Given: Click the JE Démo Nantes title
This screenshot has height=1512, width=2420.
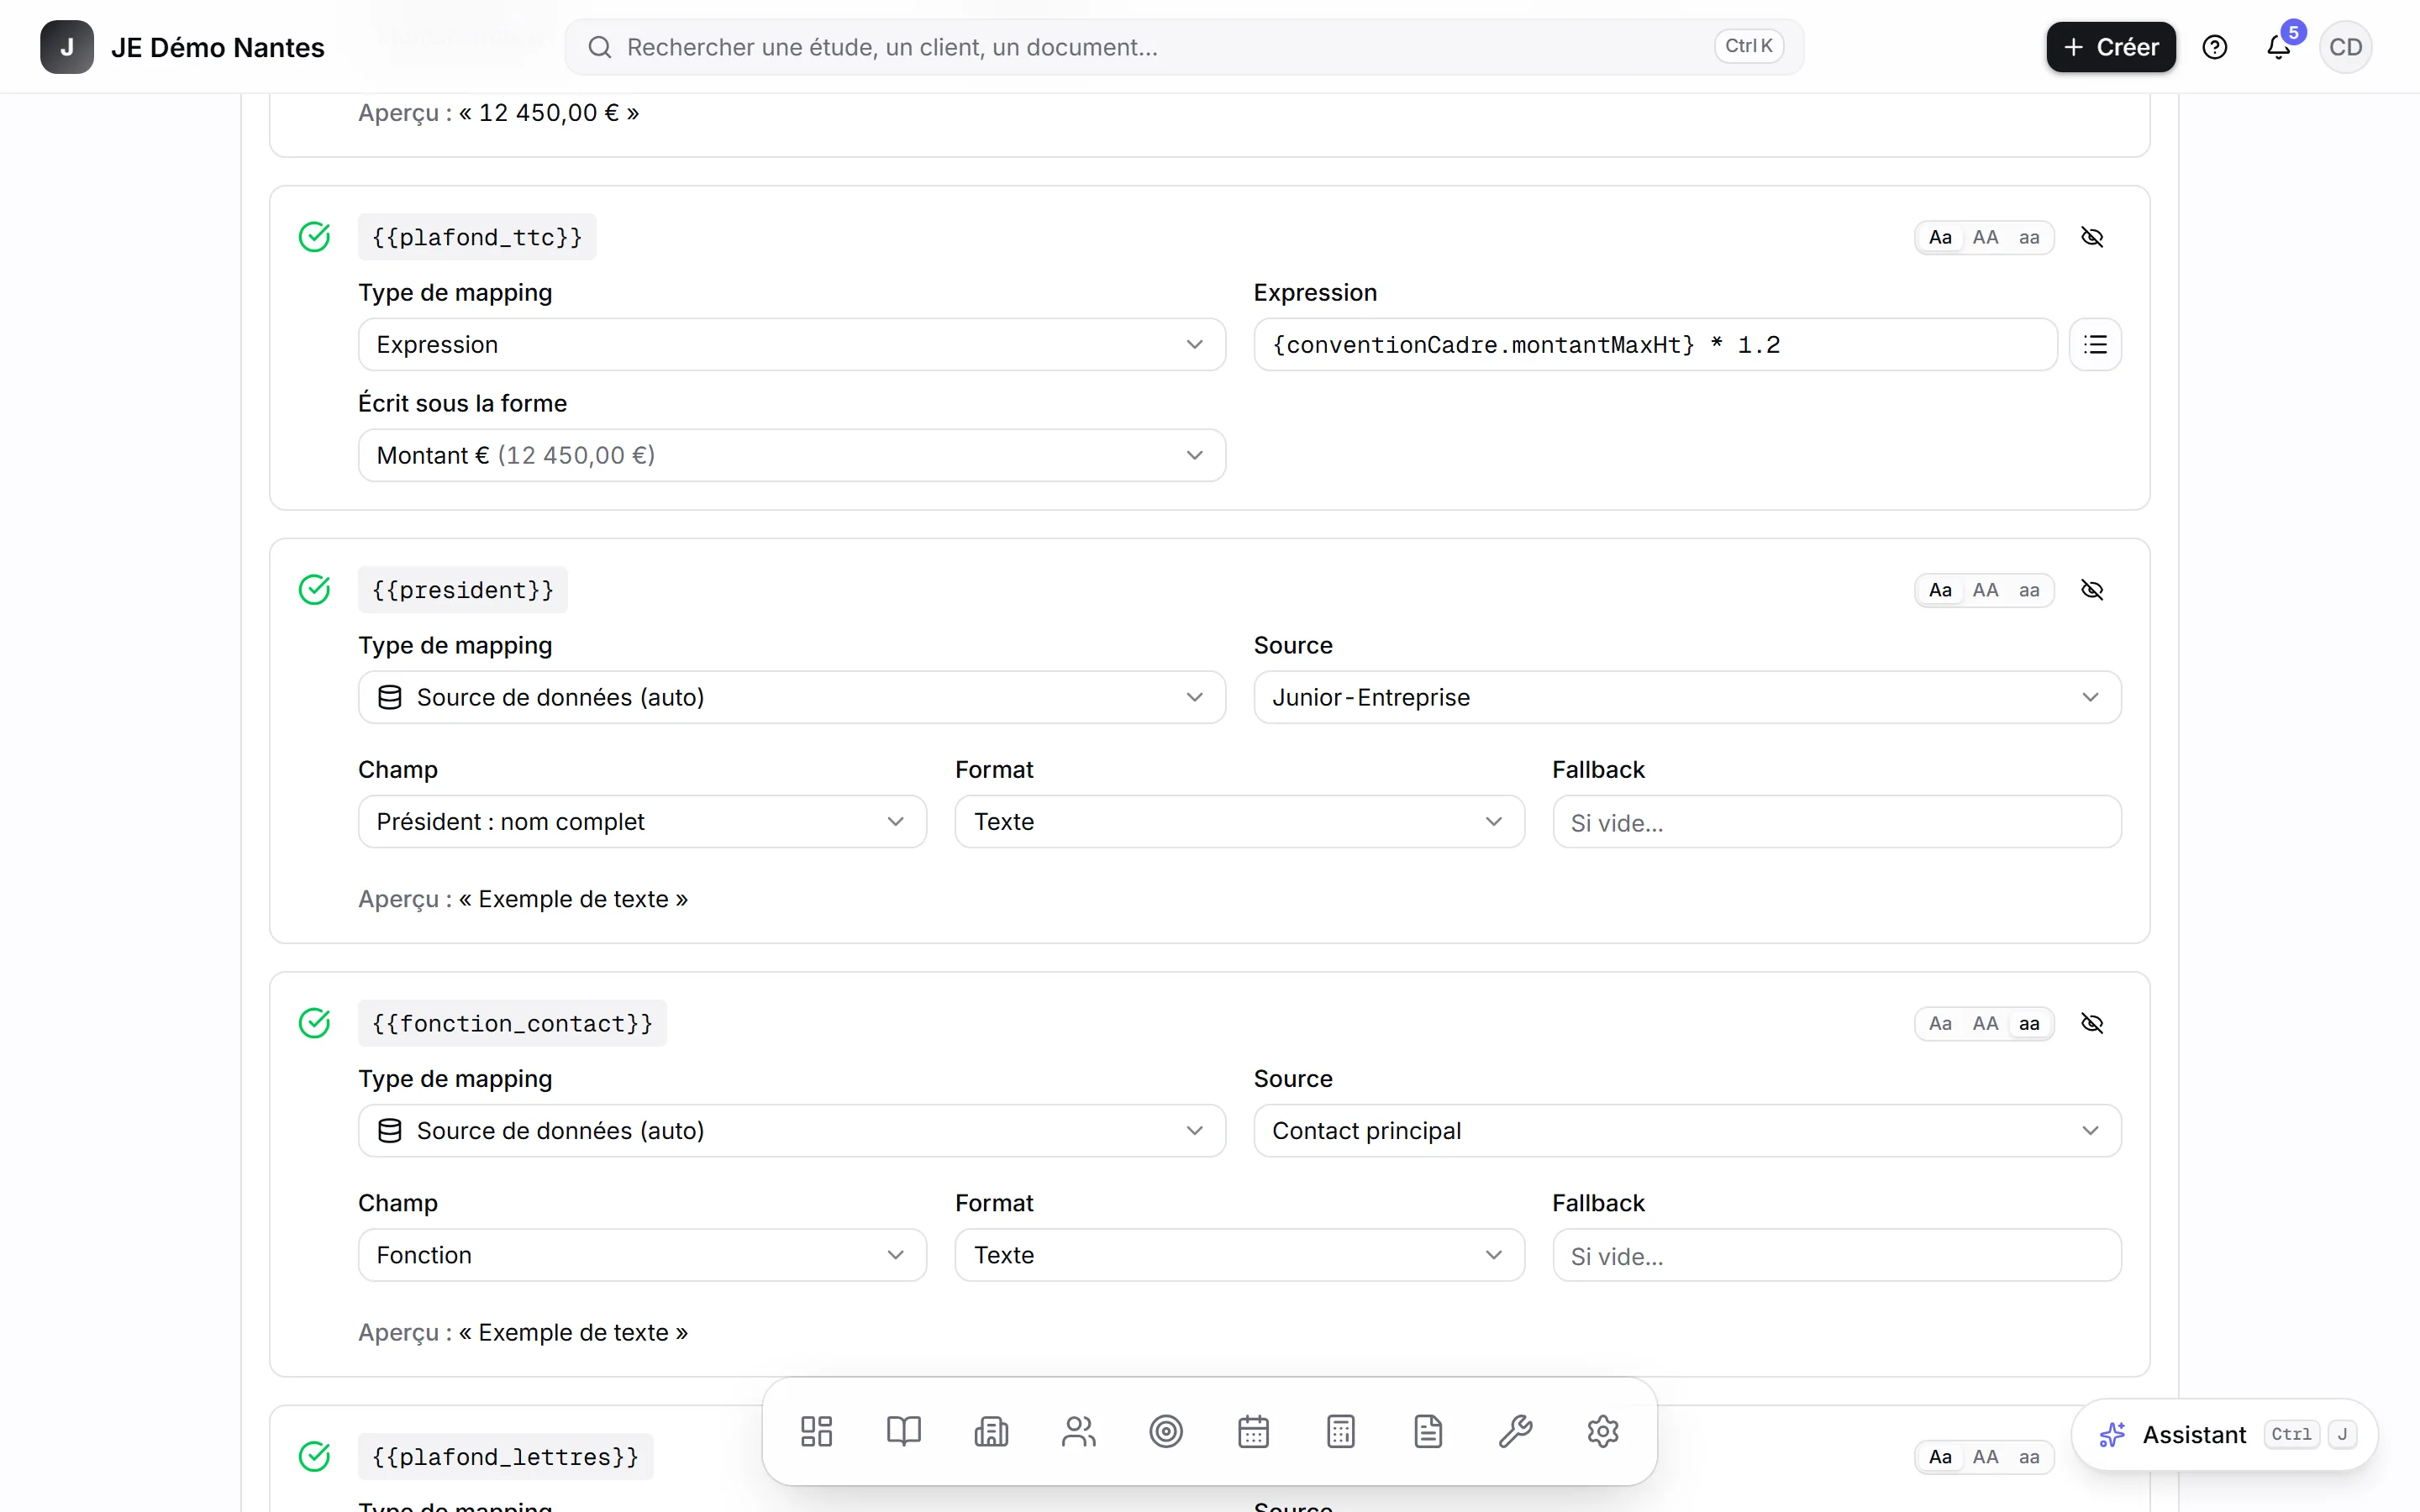Looking at the screenshot, I should pos(218,47).
